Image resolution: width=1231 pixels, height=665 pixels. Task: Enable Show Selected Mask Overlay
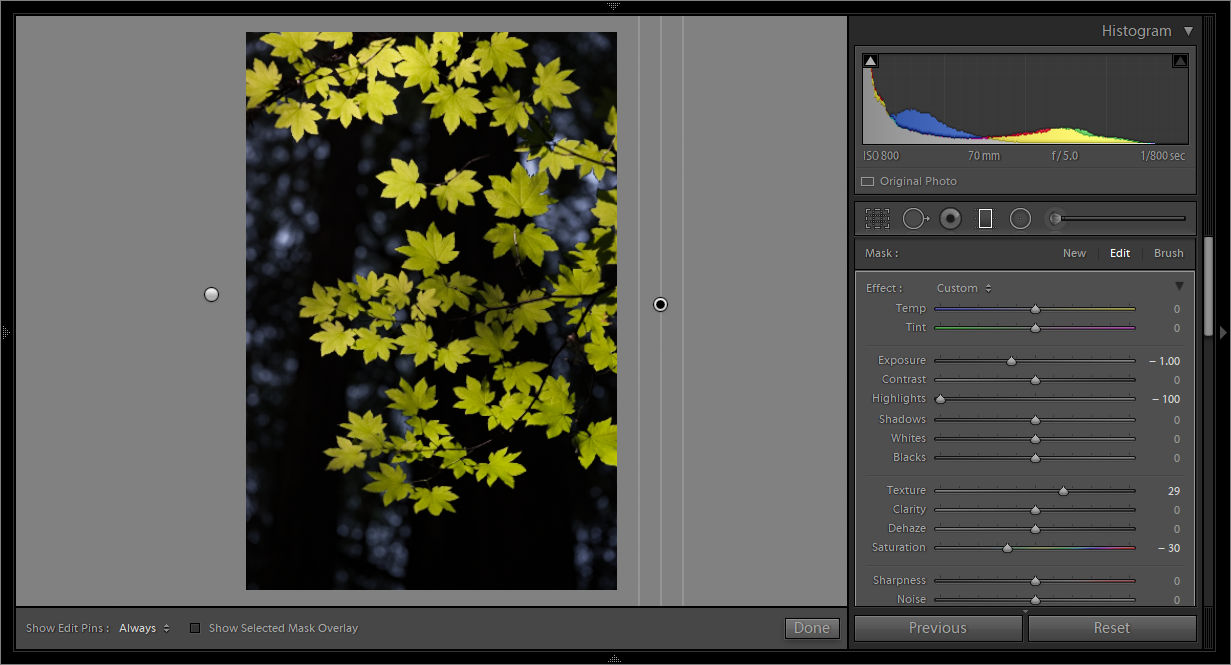tap(195, 628)
